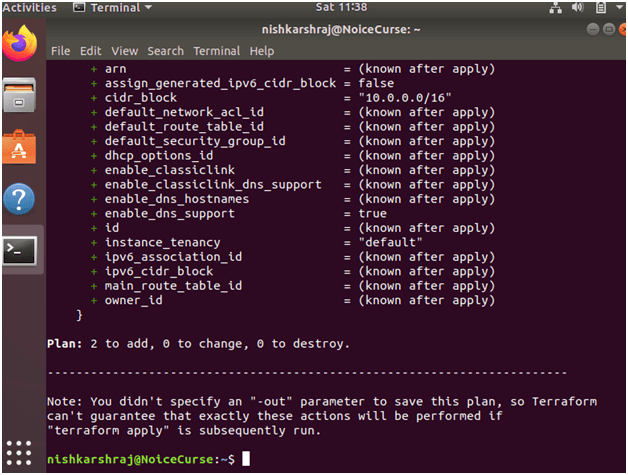
Task: Open the Search menu
Action: point(165,50)
